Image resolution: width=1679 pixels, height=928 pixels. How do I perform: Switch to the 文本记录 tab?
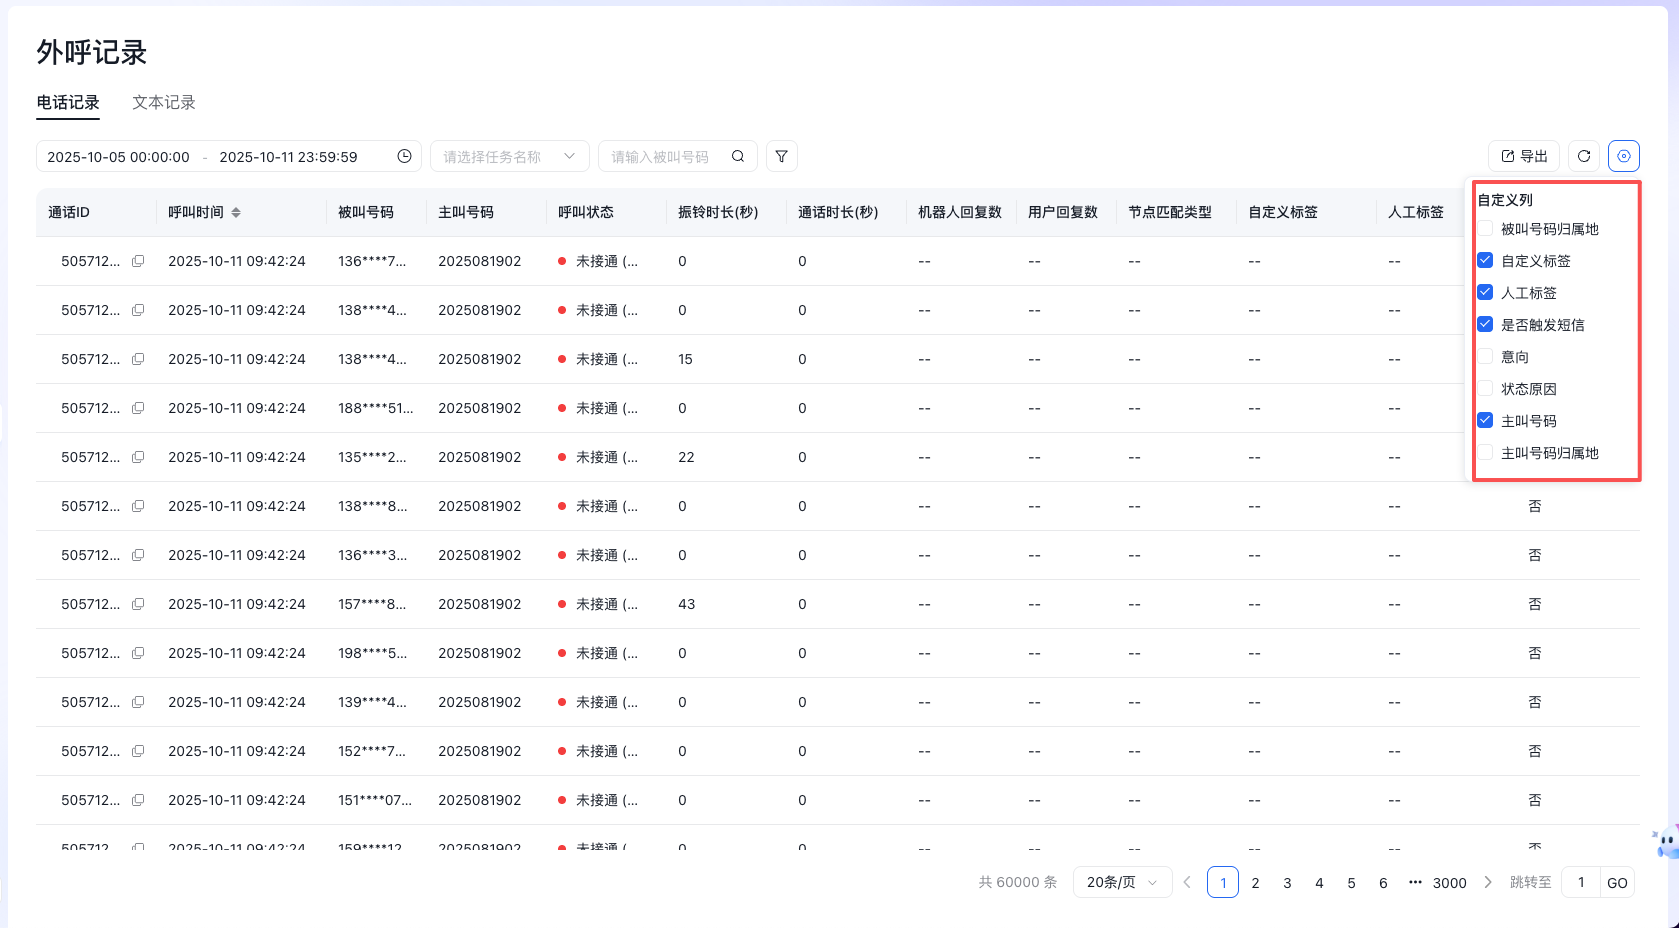pyautogui.click(x=164, y=102)
